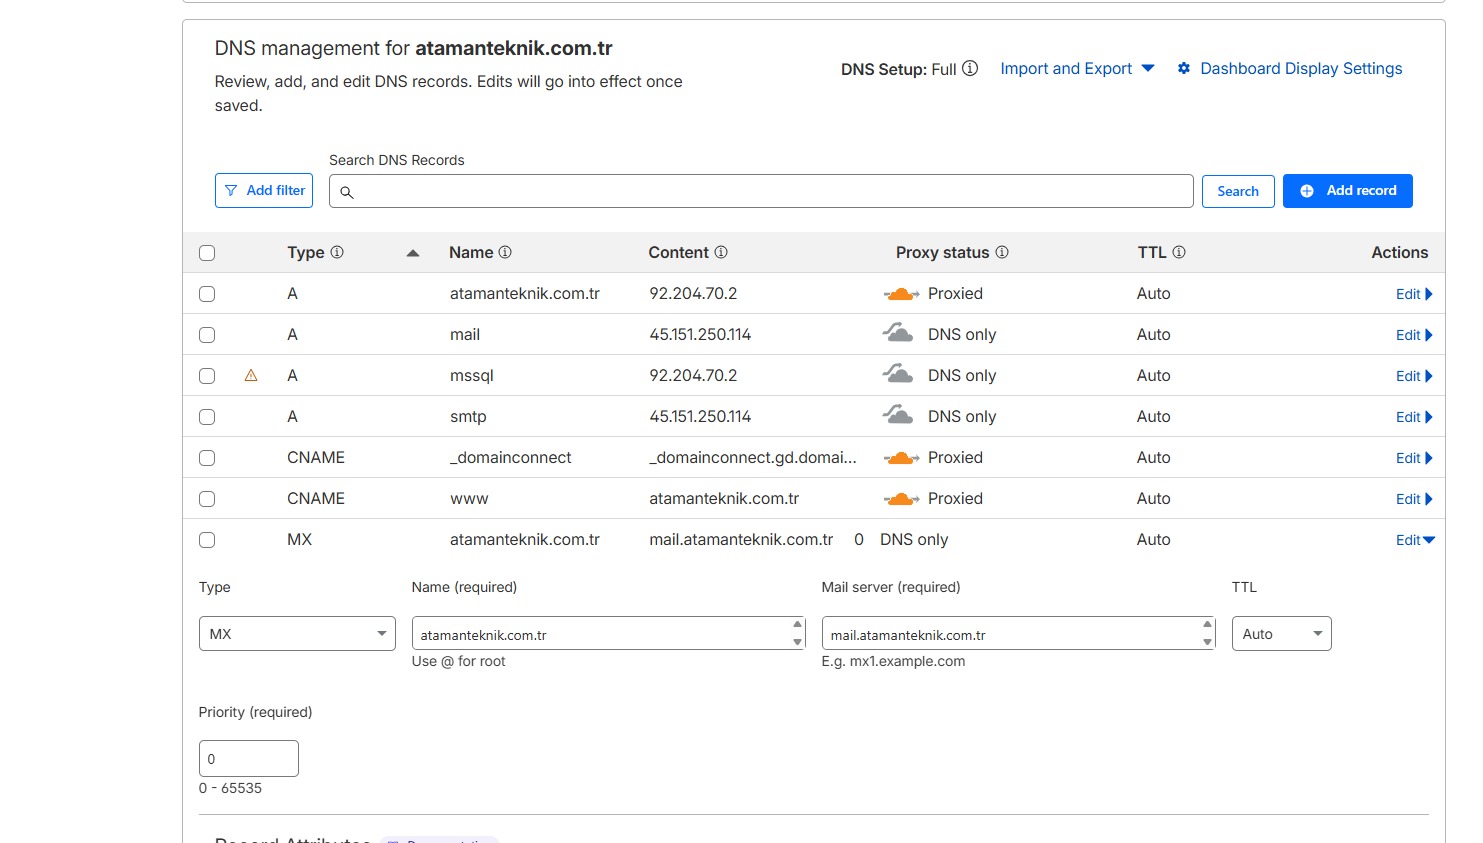Click the mssql record name

(472, 376)
